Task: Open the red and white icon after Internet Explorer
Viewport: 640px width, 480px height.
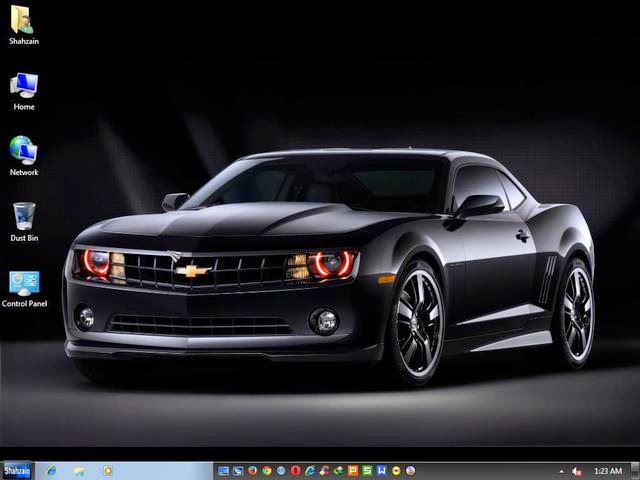Action: [324, 471]
